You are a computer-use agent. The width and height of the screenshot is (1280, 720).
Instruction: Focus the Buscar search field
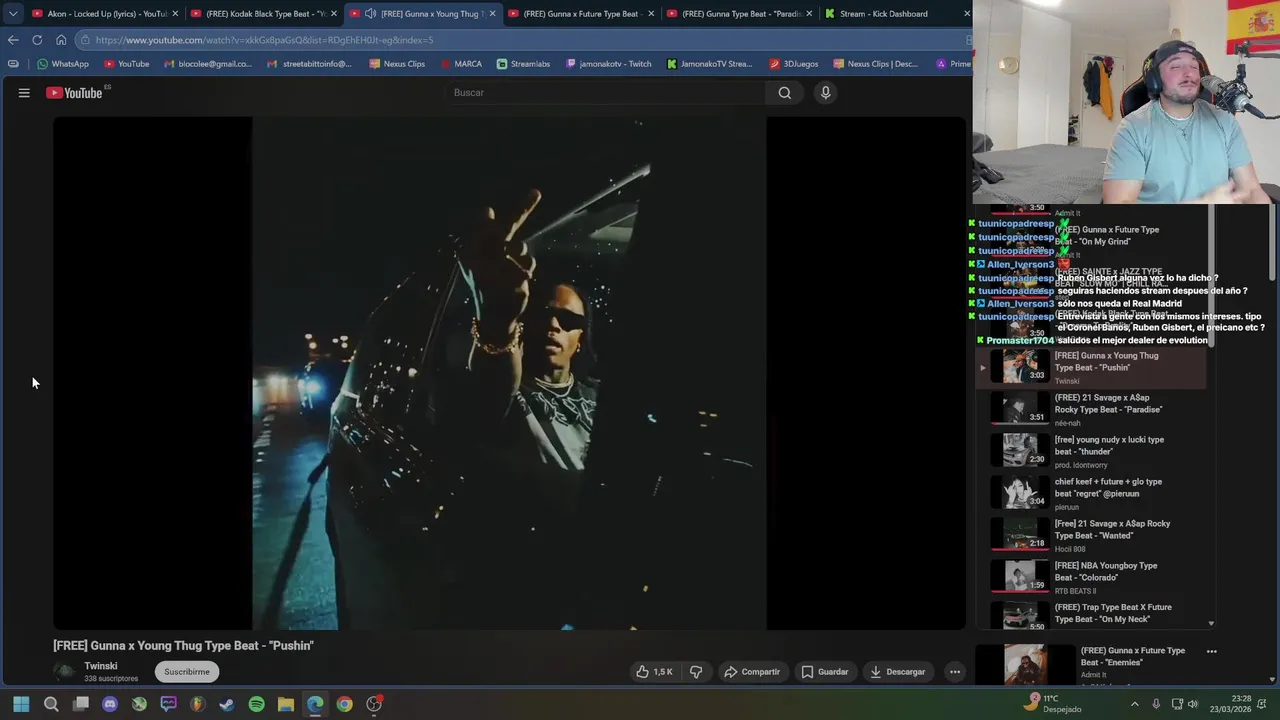[x=605, y=93]
